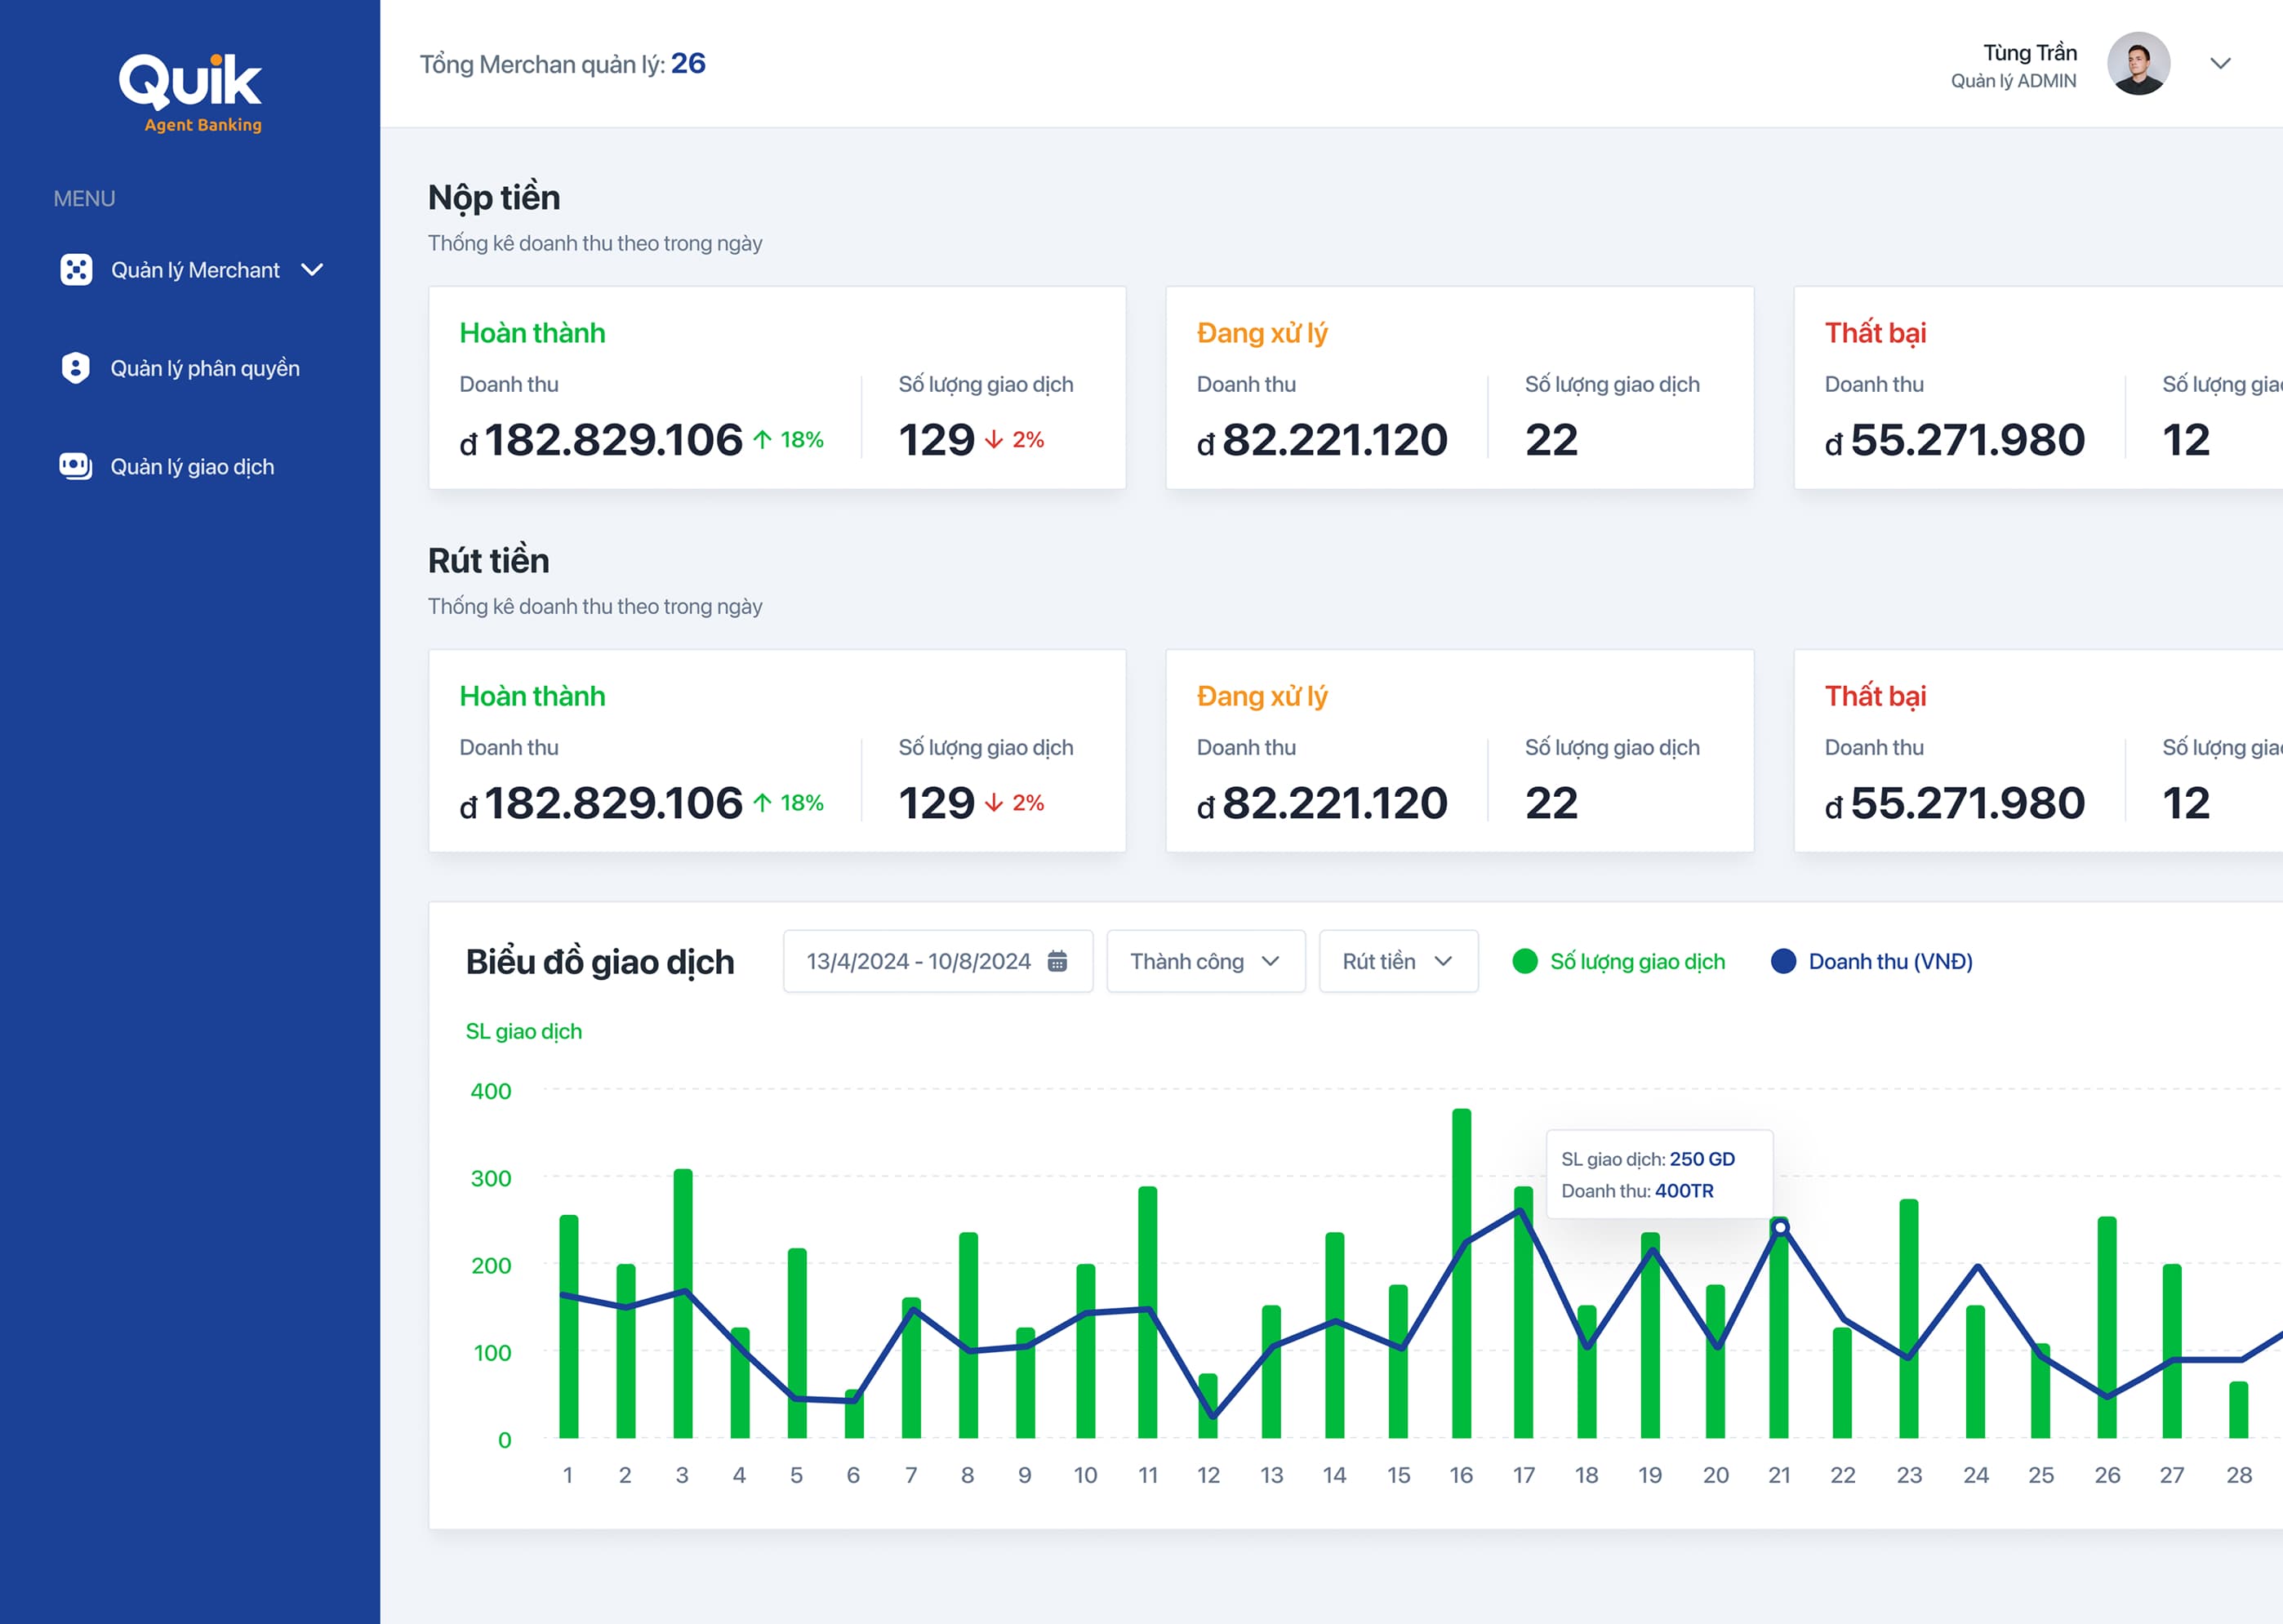2283x1624 pixels.
Task: Click the MENU sidebar heading
Action: (84, 198)
